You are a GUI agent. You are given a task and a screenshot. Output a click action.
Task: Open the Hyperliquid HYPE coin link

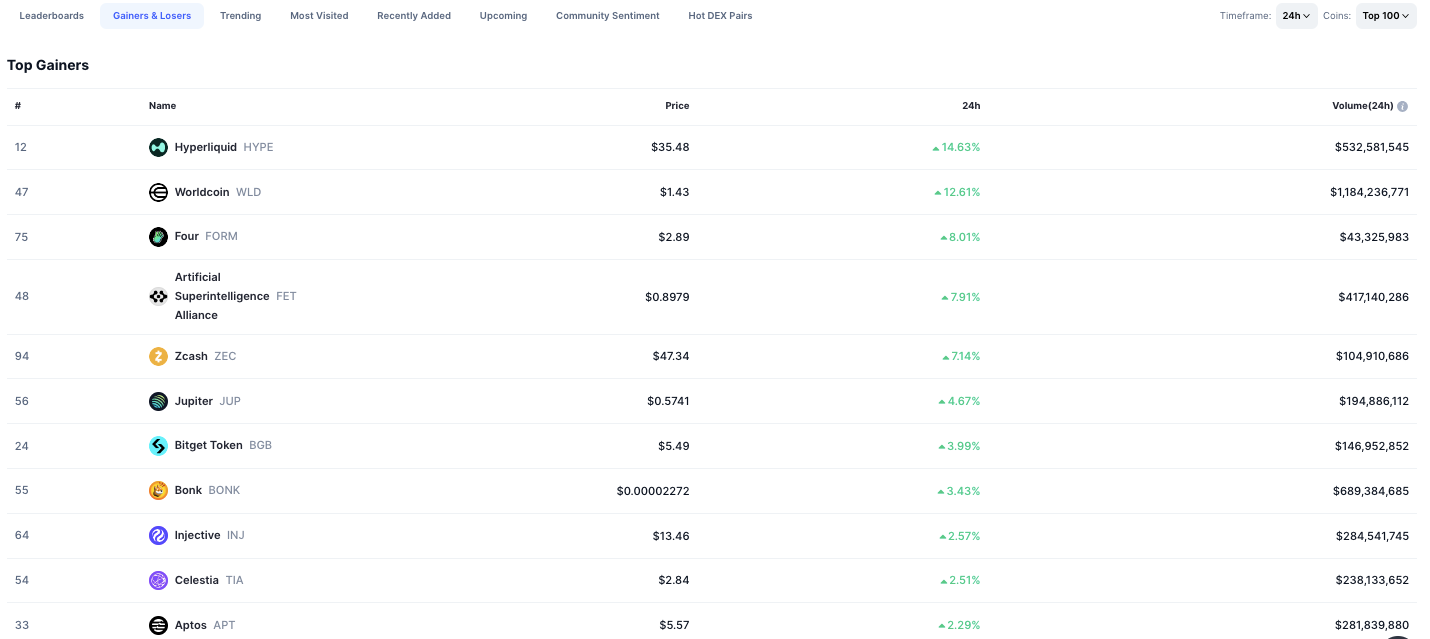point(211,147)
